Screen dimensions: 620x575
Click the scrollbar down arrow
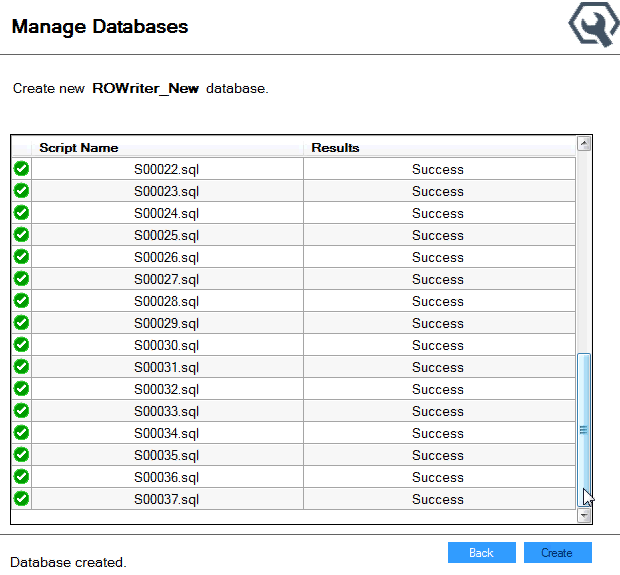point(584,516)
